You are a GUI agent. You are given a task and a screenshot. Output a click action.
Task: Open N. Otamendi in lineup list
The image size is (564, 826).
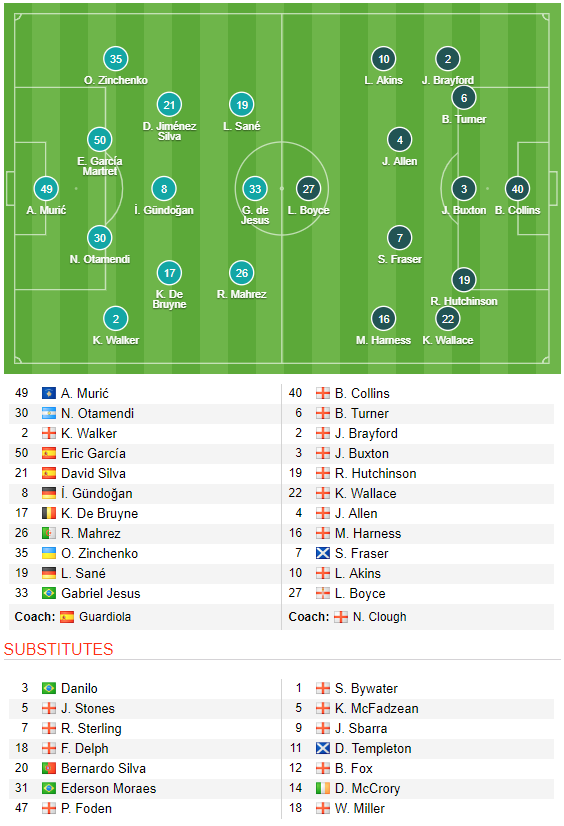(97, 414)
